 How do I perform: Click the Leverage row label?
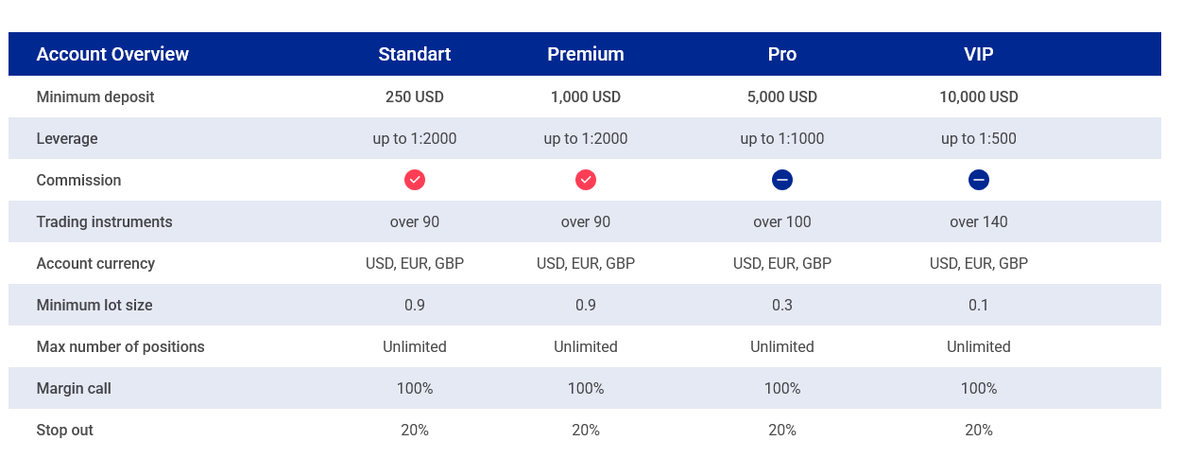click(x=67, y=139)
